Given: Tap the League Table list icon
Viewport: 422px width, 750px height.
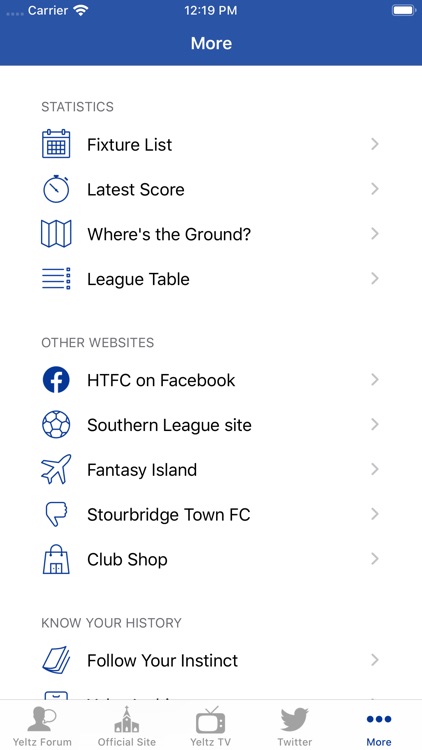Looking at the screenshot, I should (x=56, y=279).
